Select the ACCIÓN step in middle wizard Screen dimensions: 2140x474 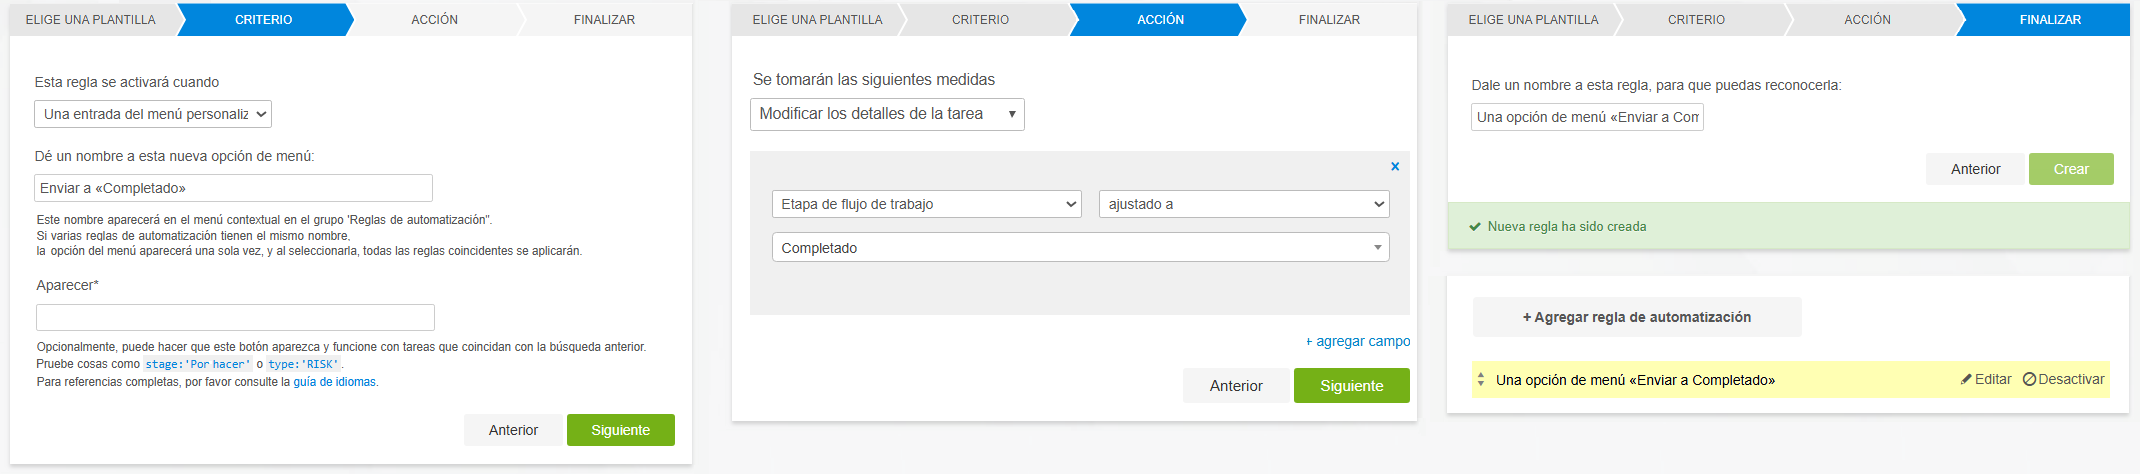tap(1160, 20)
